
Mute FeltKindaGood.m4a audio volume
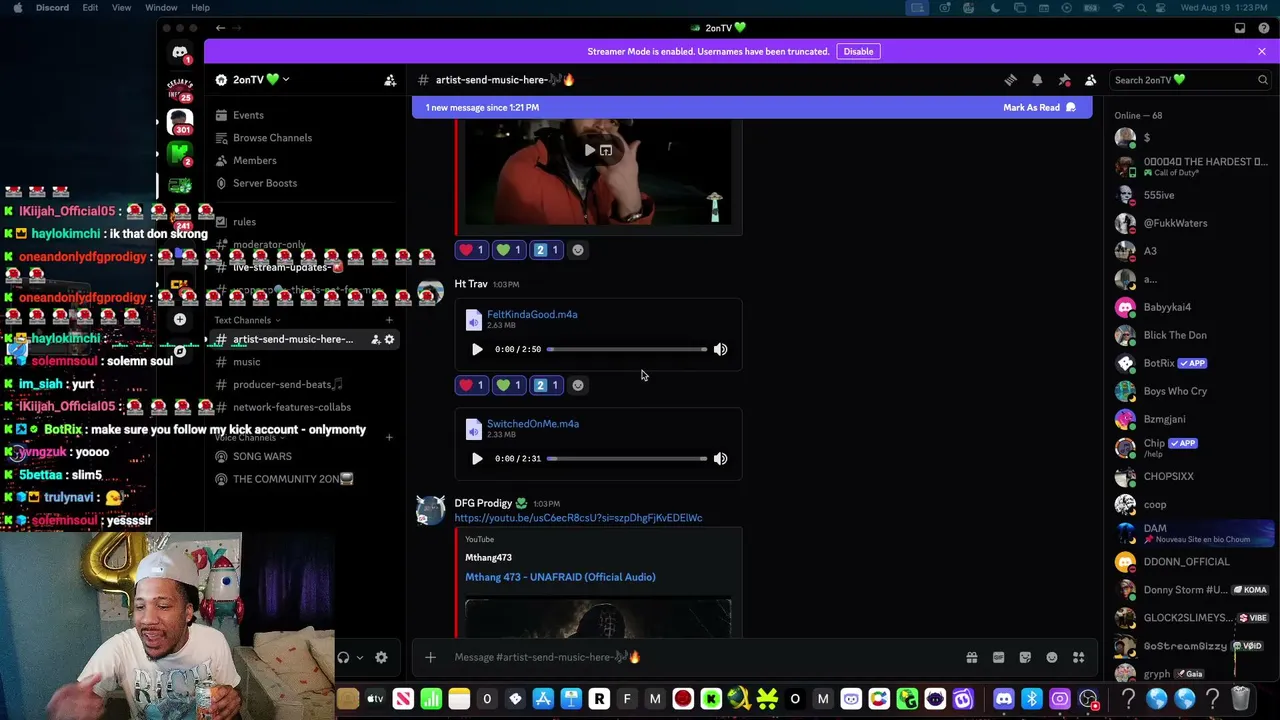[x=720, y=349]
